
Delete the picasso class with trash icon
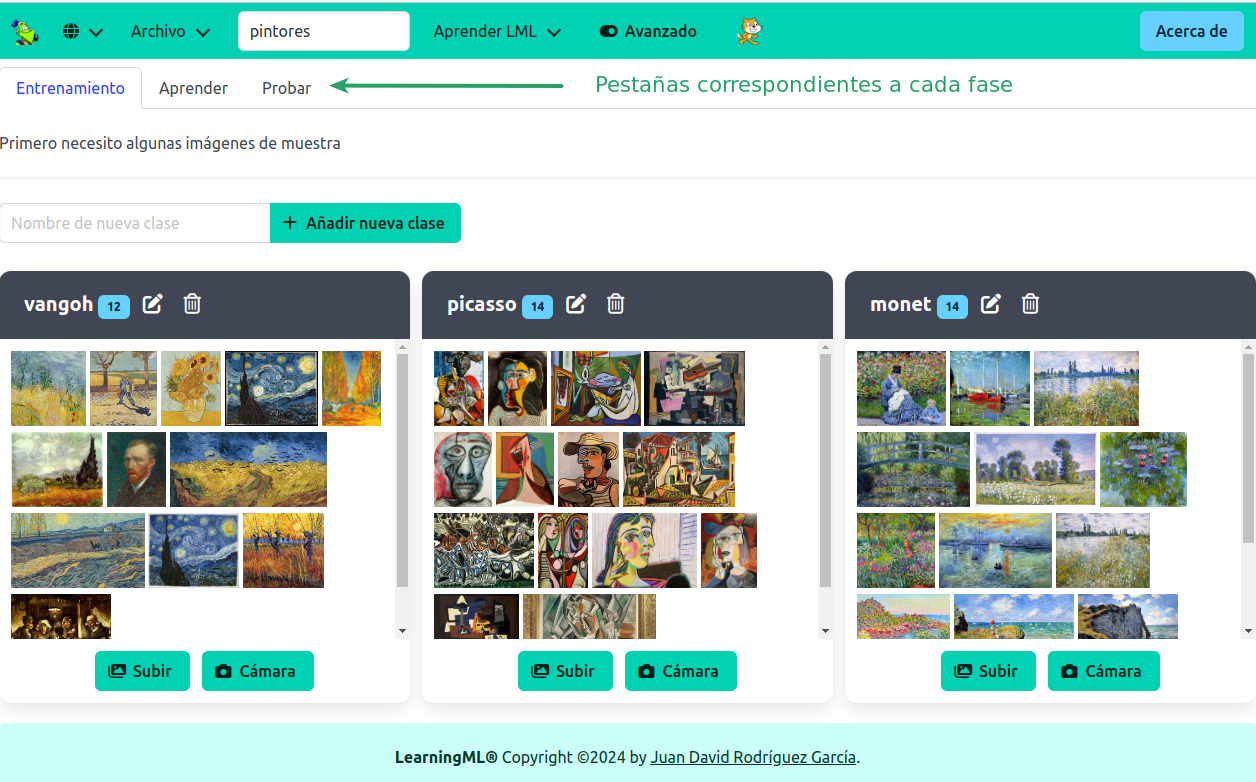click(616, 304)
